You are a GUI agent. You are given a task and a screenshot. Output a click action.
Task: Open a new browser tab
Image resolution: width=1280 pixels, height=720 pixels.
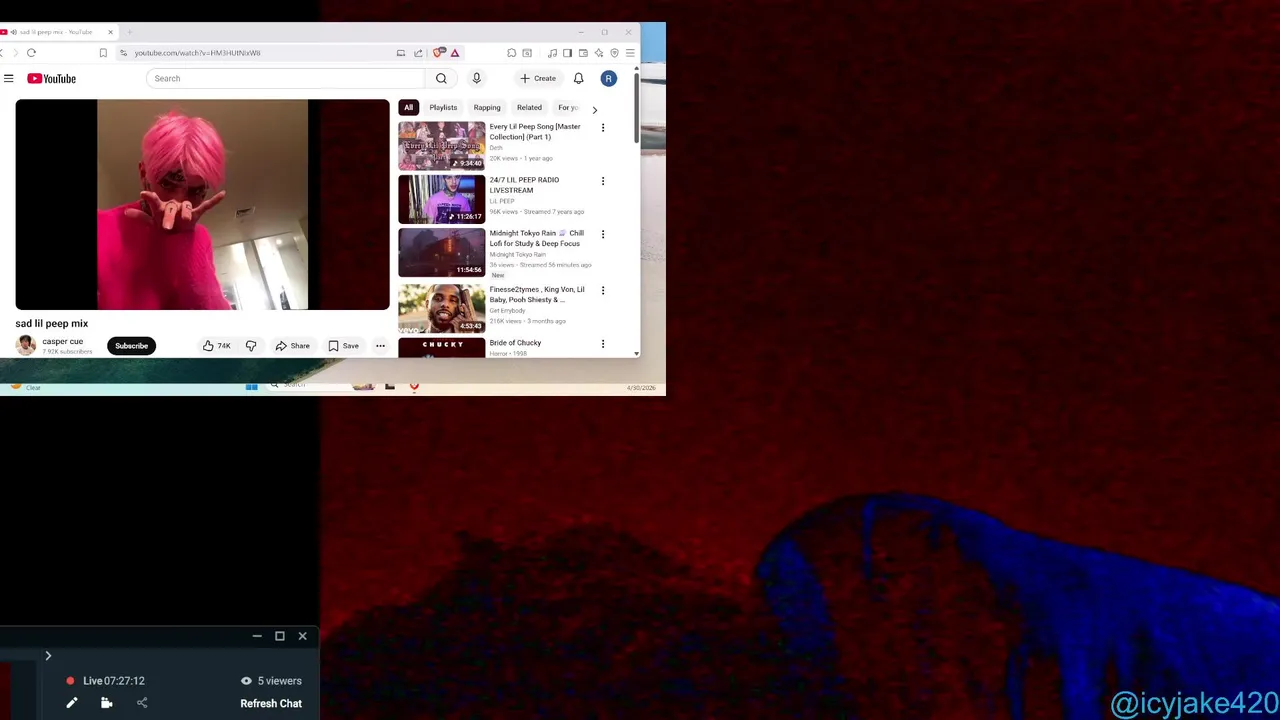130,32
